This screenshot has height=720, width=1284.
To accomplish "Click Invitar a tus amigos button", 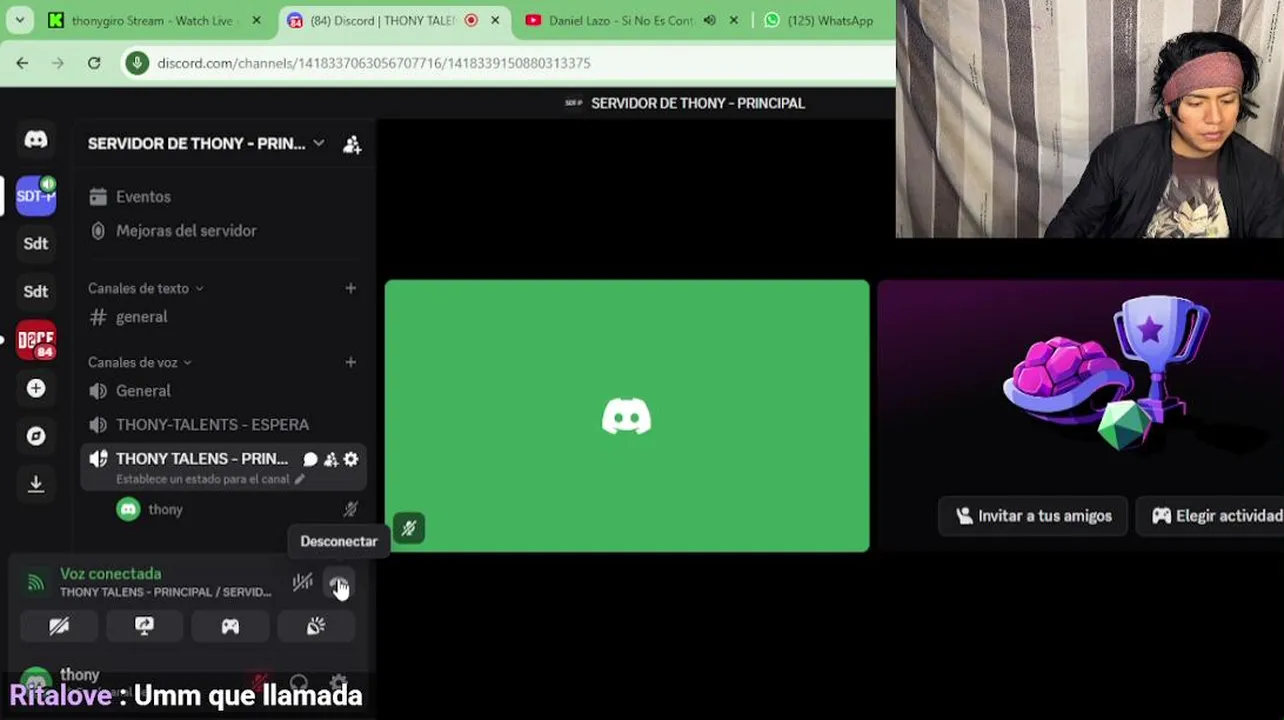I will tap(1033, 516).
